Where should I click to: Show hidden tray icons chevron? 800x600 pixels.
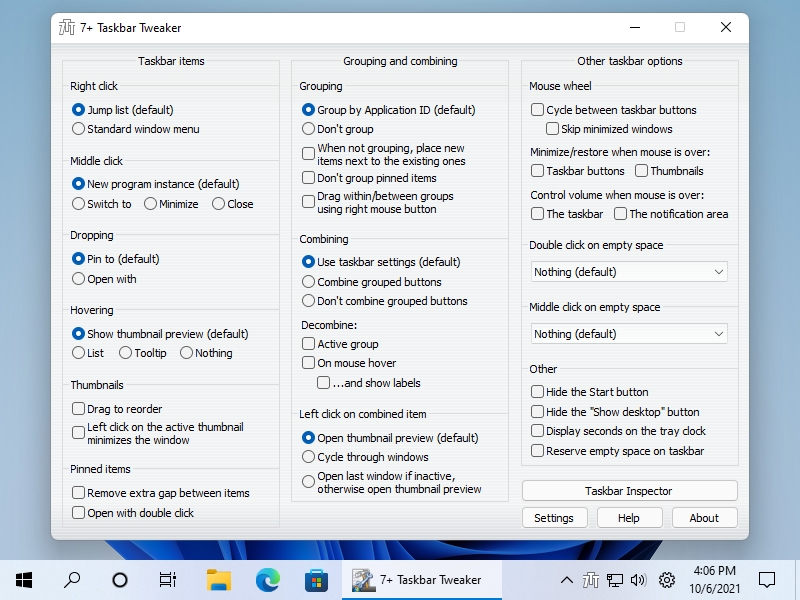(x=566, y=580)
